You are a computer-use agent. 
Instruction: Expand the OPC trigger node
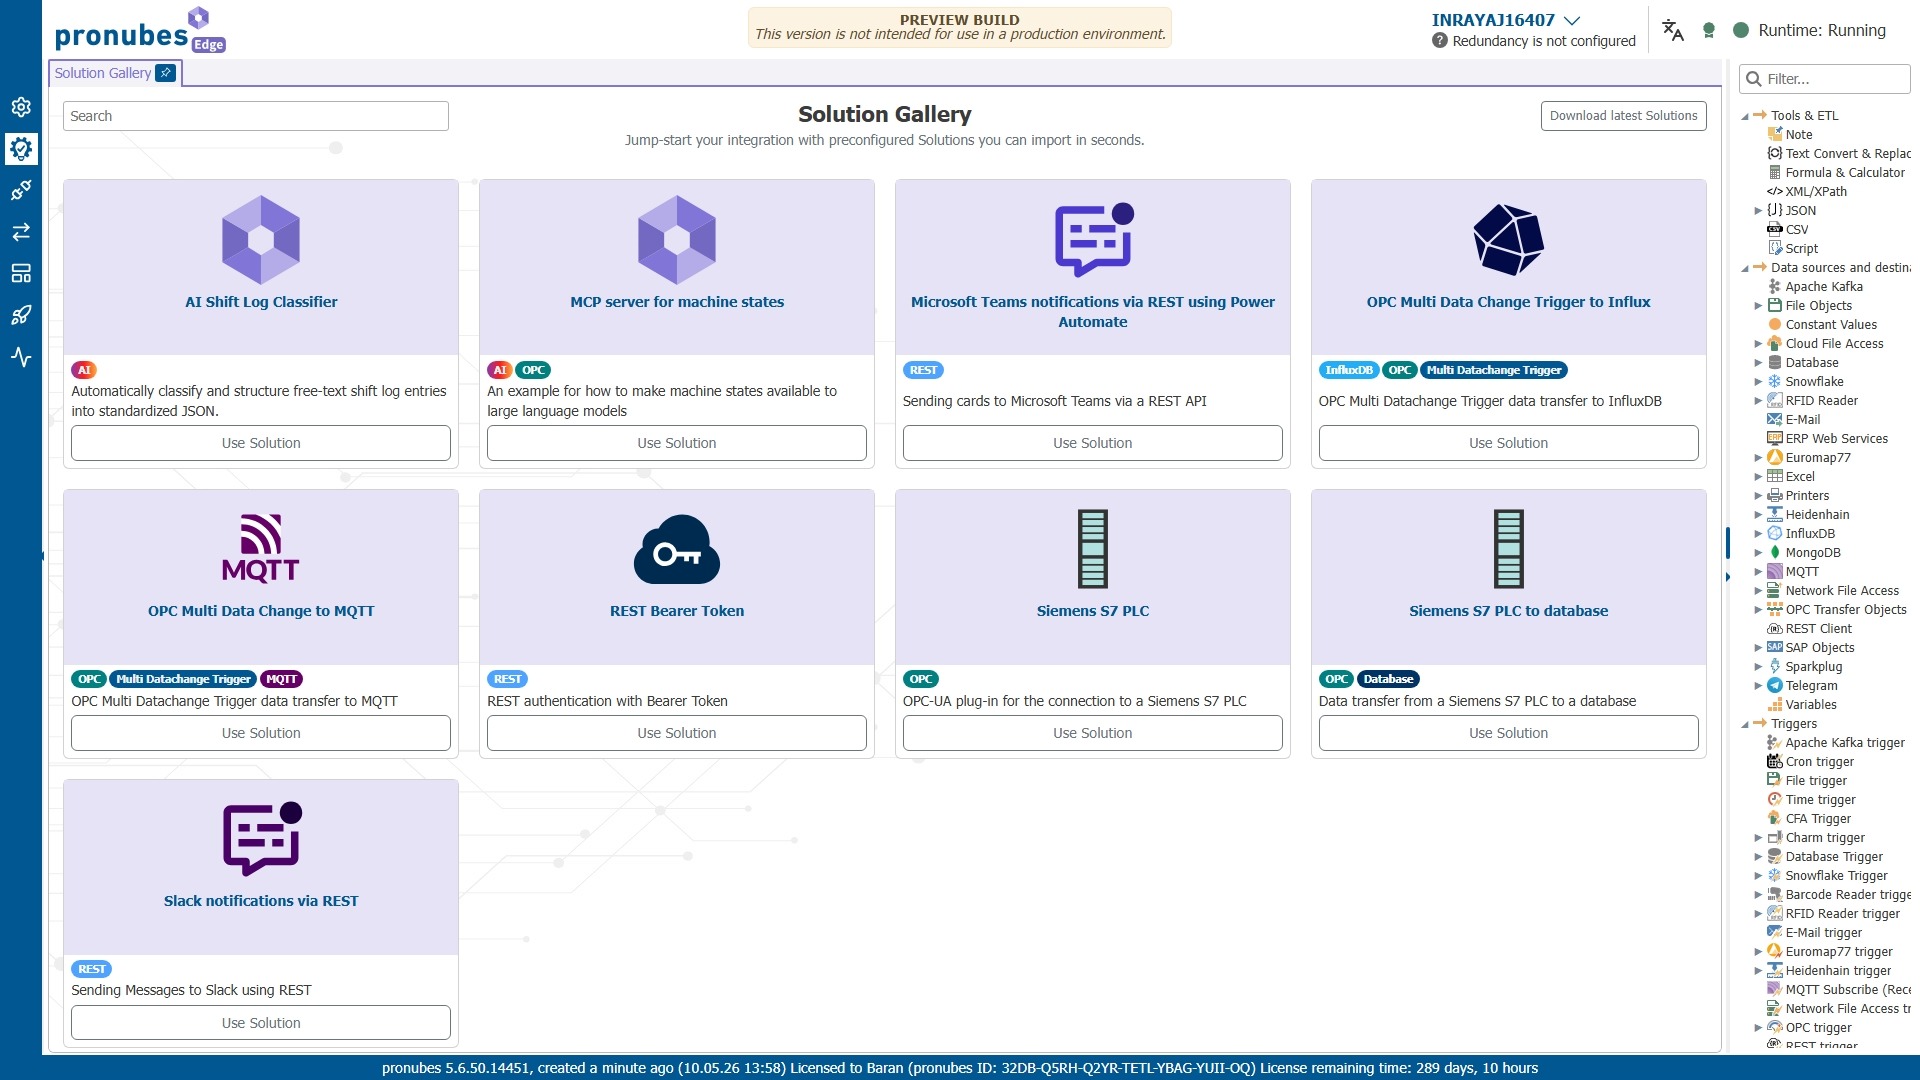1758,1028
